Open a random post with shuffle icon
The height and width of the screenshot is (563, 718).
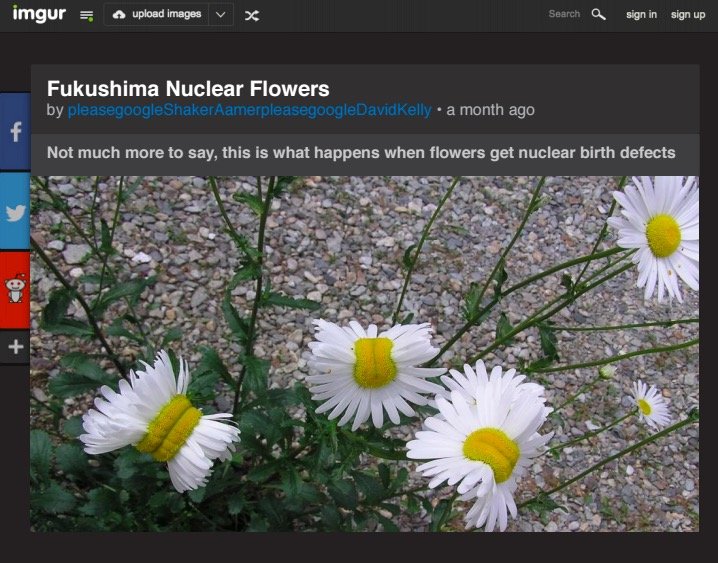click(252, 15)
